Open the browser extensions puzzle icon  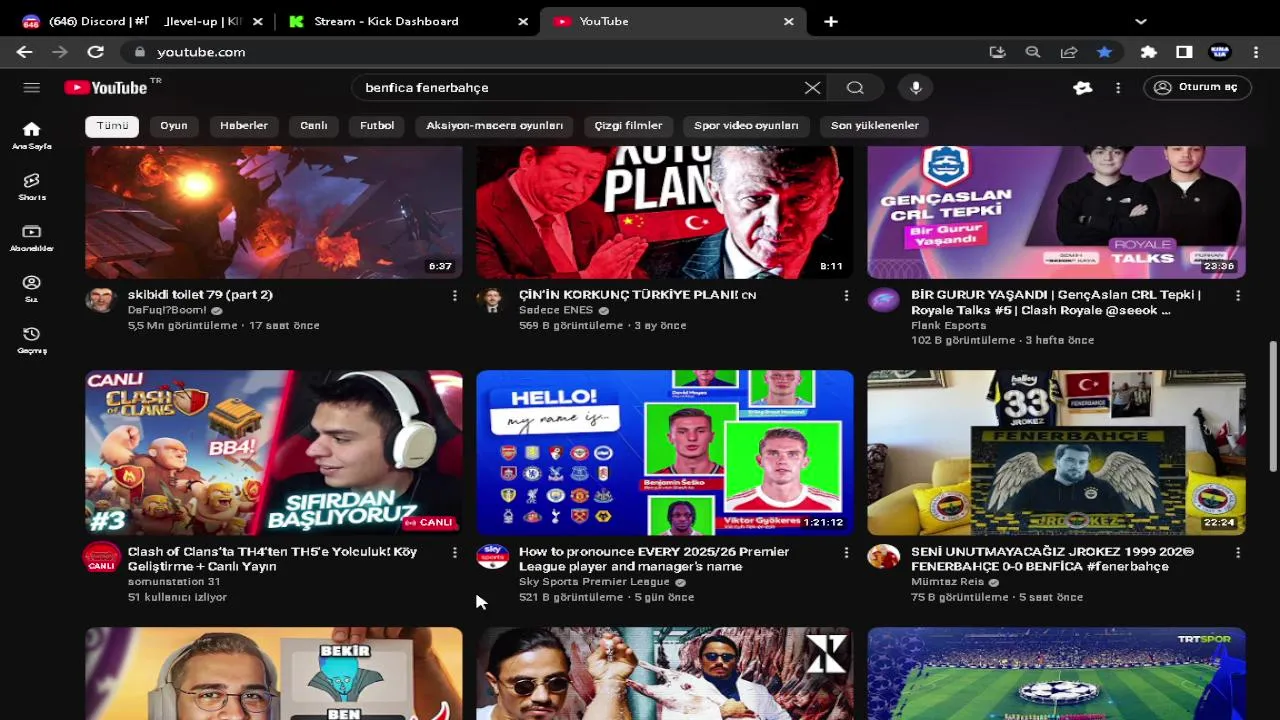pos(1149,52)
